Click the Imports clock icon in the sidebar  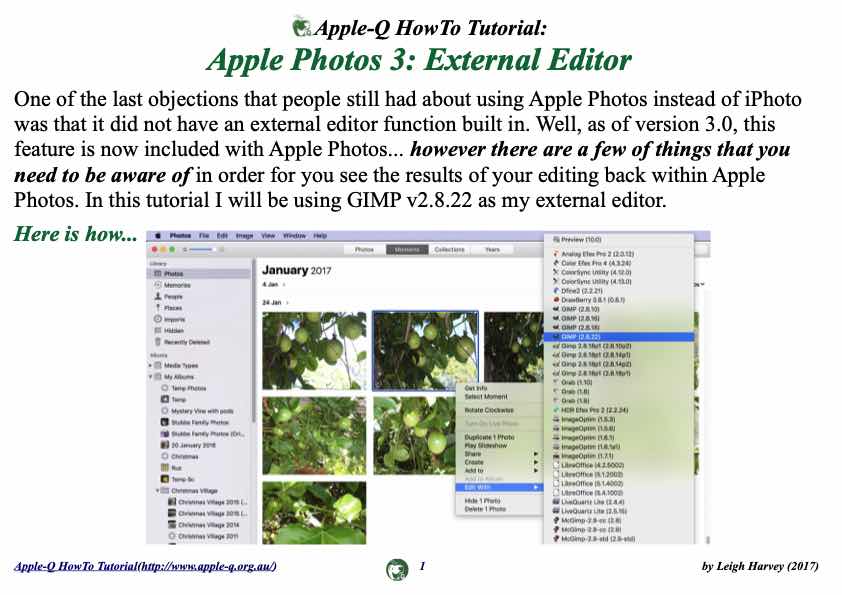click(x=158, y=319)
